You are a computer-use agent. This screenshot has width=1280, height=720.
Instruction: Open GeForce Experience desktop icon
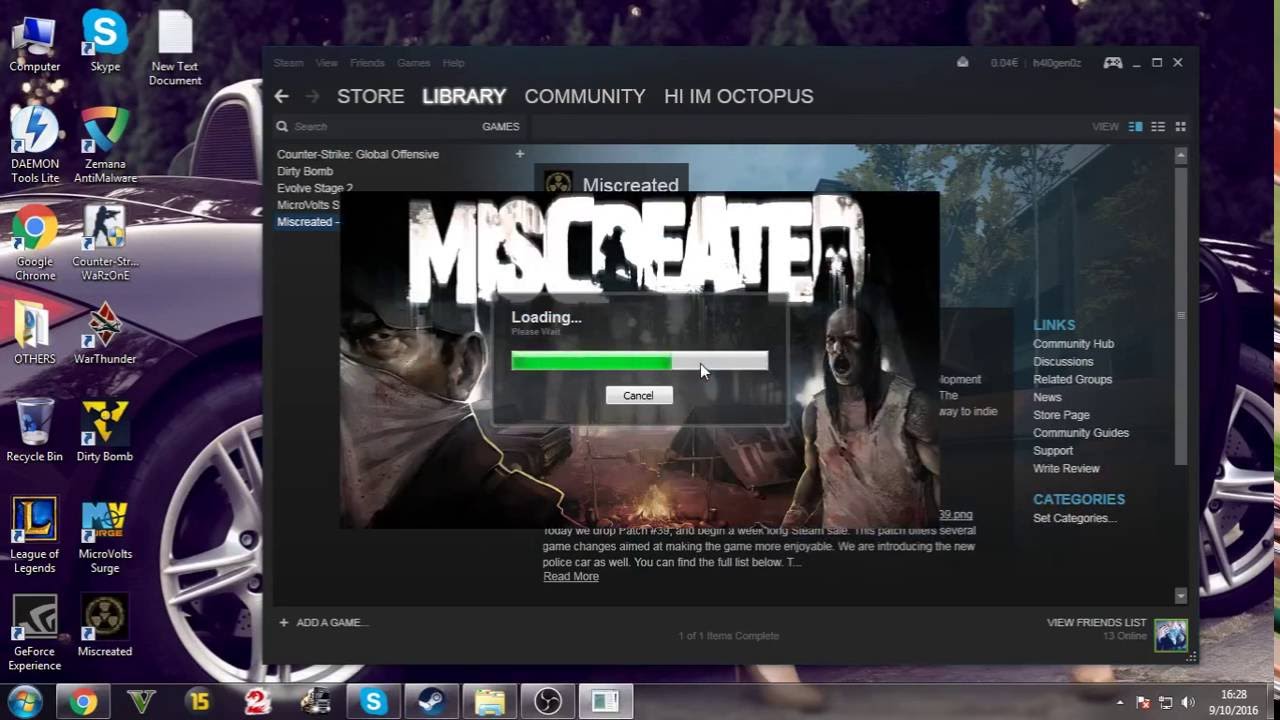(35, 633)
